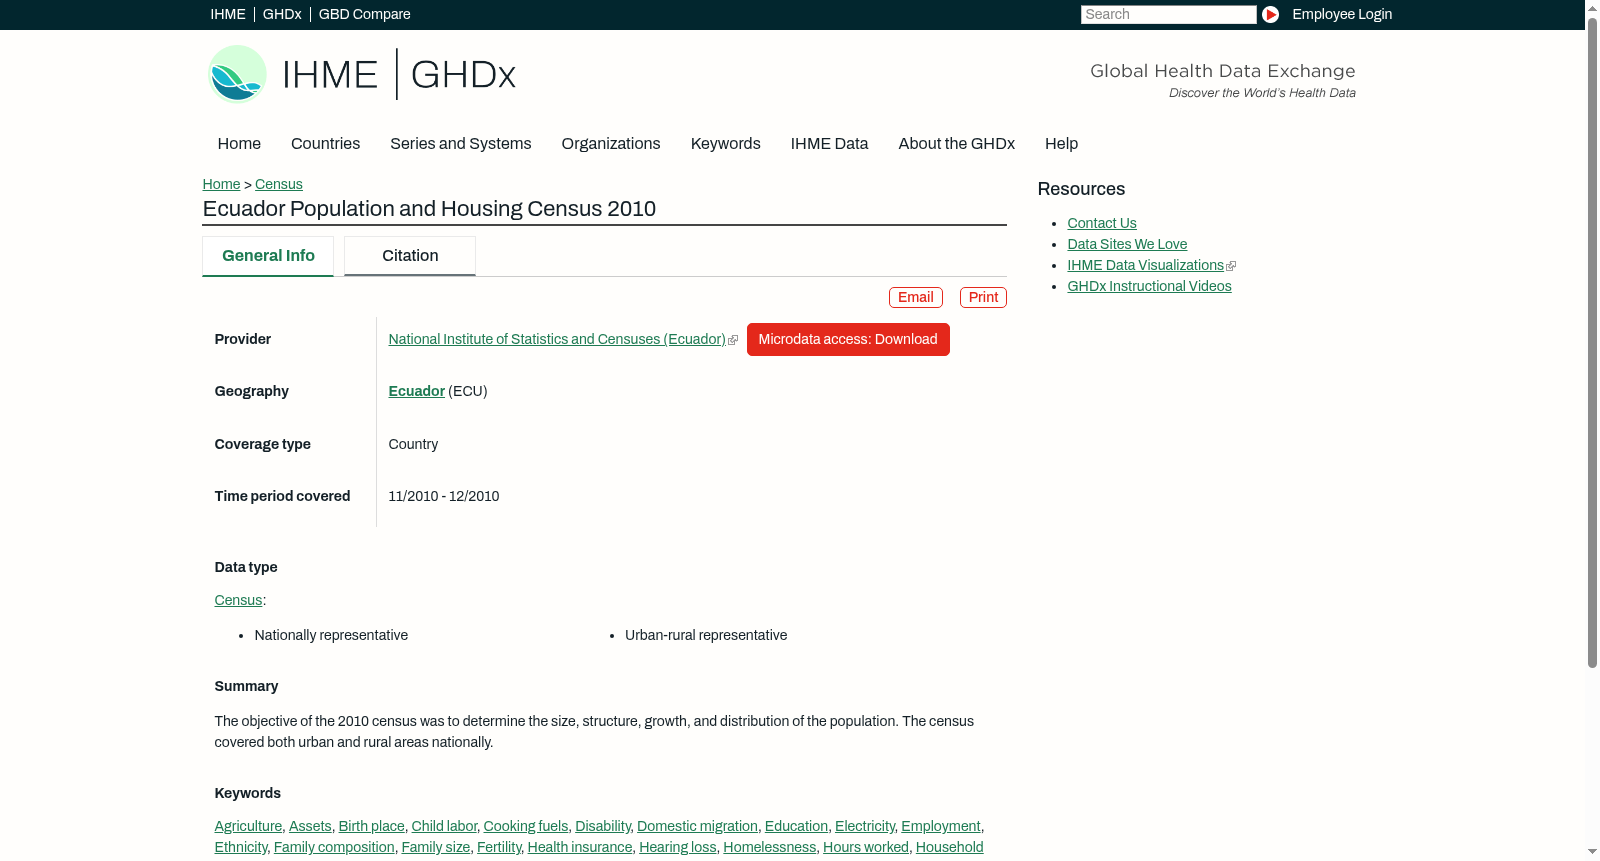Viewport: 1600px width, 861px height.
Task: Switch to the Citation tab
Action: click(410, 256)
